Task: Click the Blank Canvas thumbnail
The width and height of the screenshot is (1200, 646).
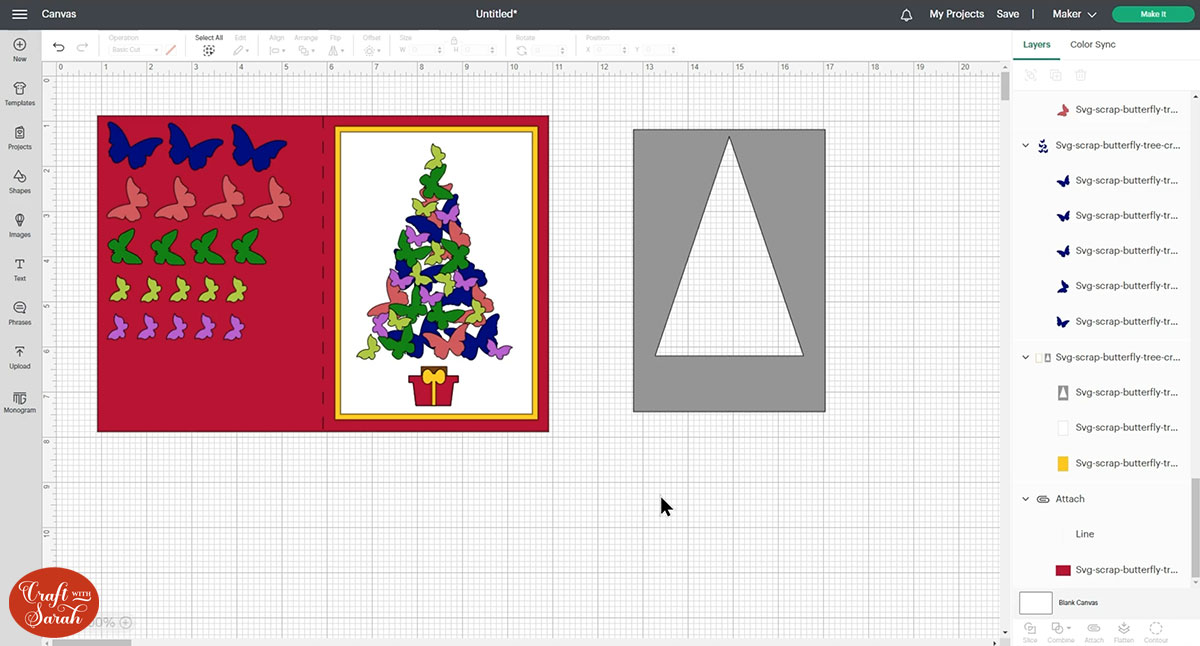Action: point(1036,603)
